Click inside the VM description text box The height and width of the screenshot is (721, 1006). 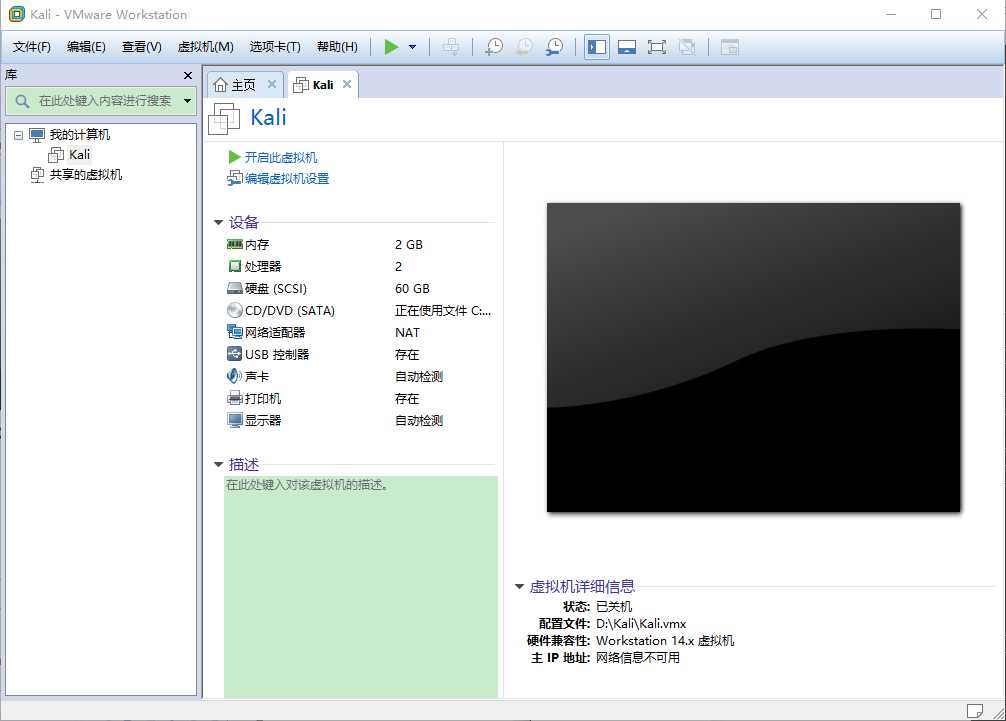tap(361, 586)
